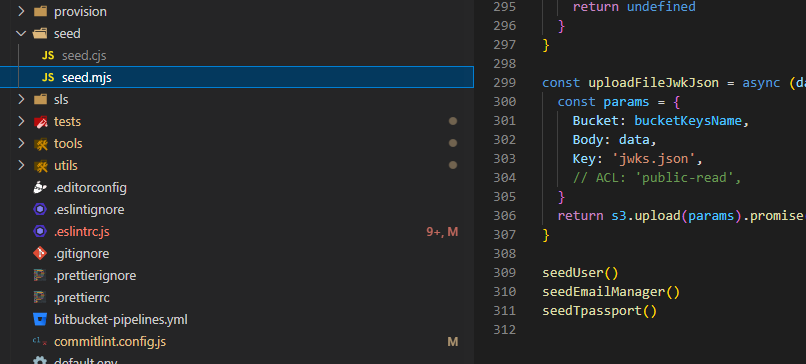Viewport: 806px width, 364px height.
Task: Click the return undefined statement
Action: click(634, 7)
